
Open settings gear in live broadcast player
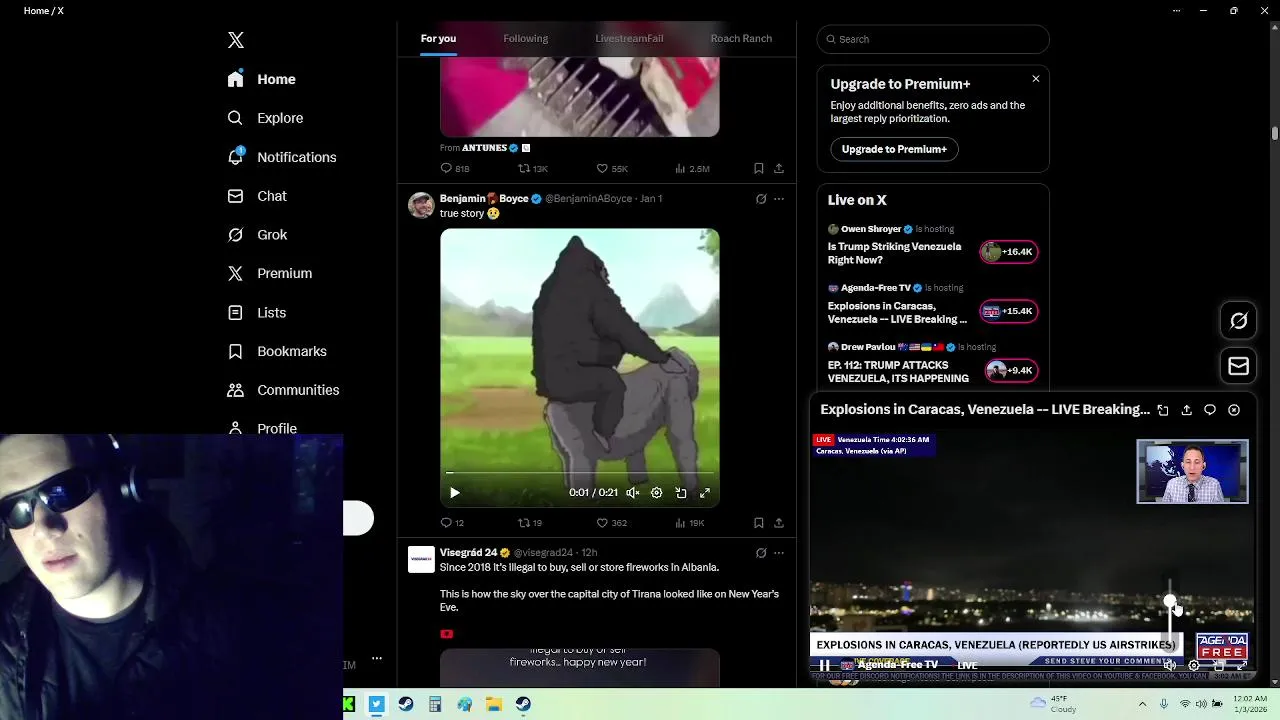(x=1194, y=666)
